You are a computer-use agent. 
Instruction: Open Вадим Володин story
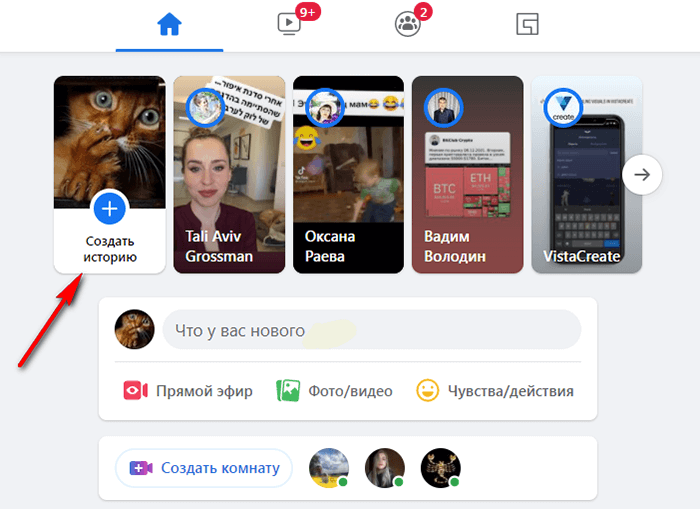467,174
